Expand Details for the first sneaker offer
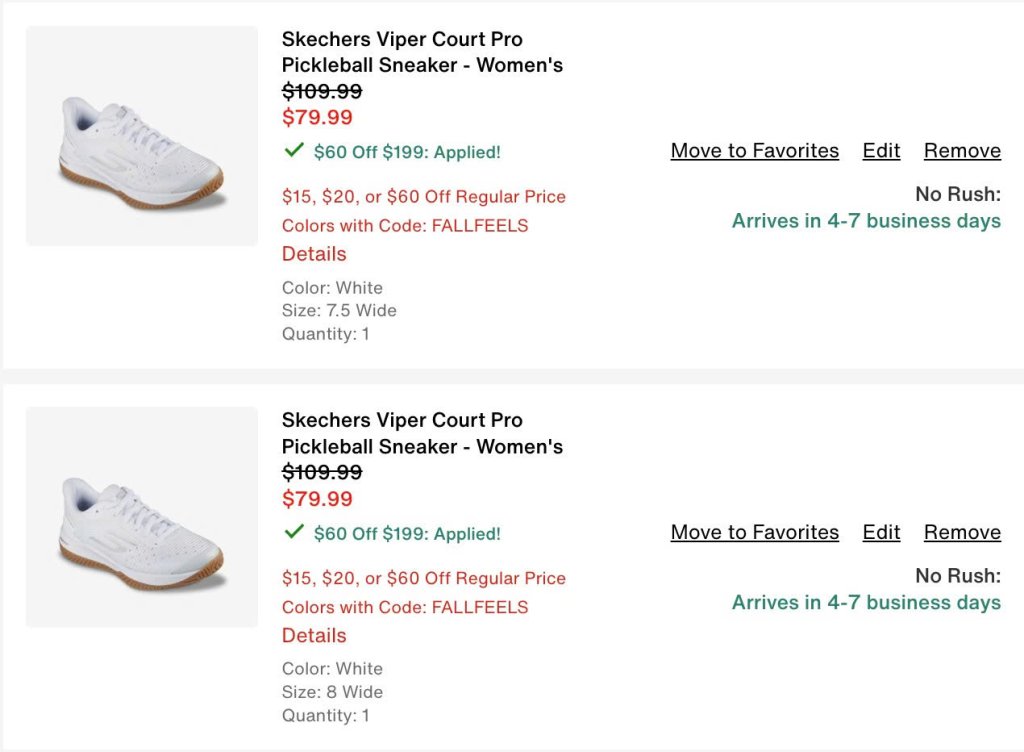The width and height of the screenshot is (1024, 752). click(314, 254)
